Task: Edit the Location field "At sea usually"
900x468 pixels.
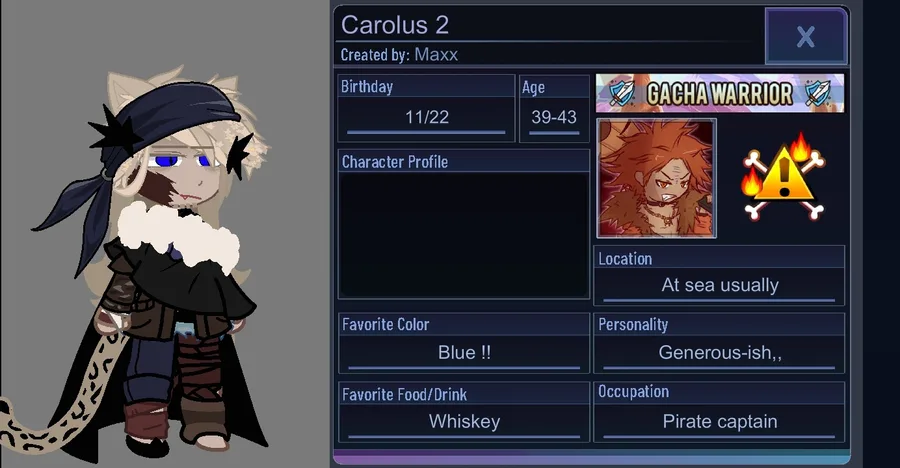Action: coord(720,285)
